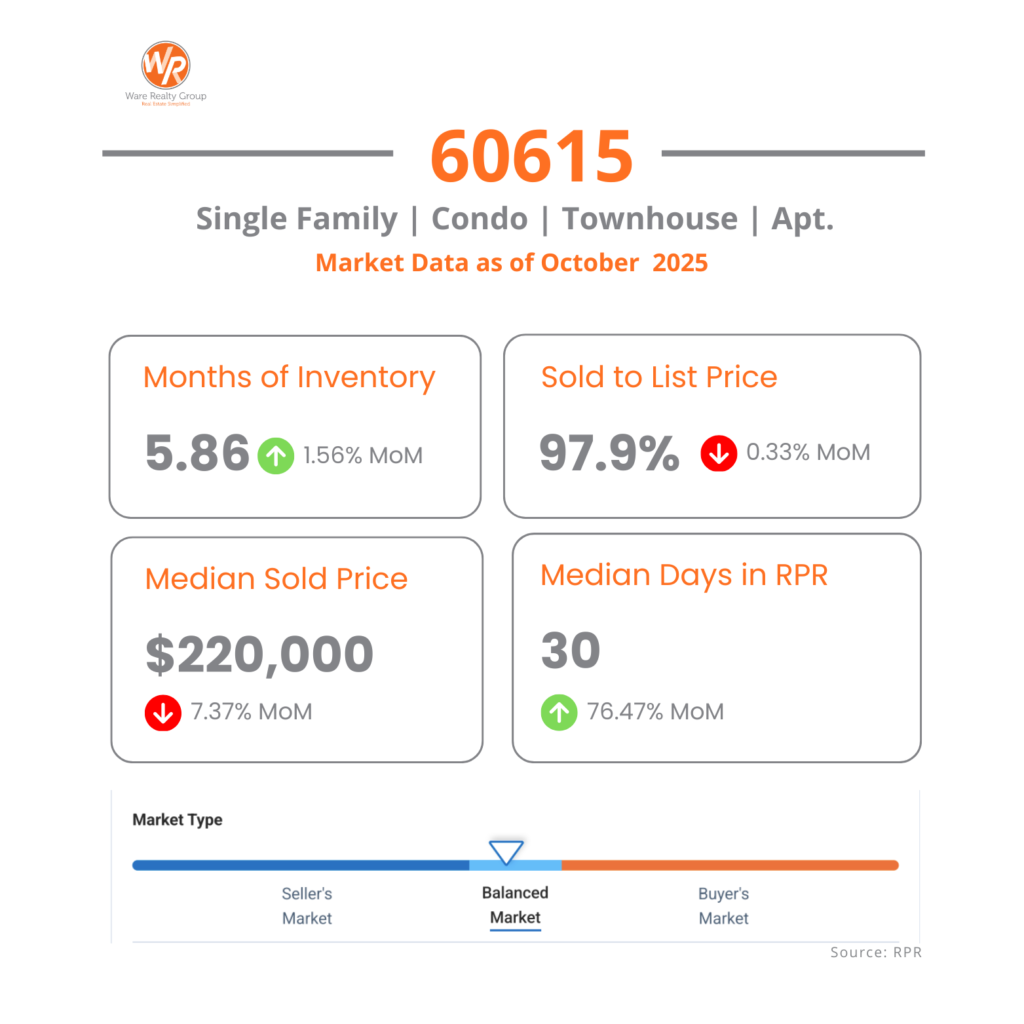This screenshot has width=1024, height=1024.
Task: Click green up arrow beside 1.56% MoM
Action: [275, 455]
